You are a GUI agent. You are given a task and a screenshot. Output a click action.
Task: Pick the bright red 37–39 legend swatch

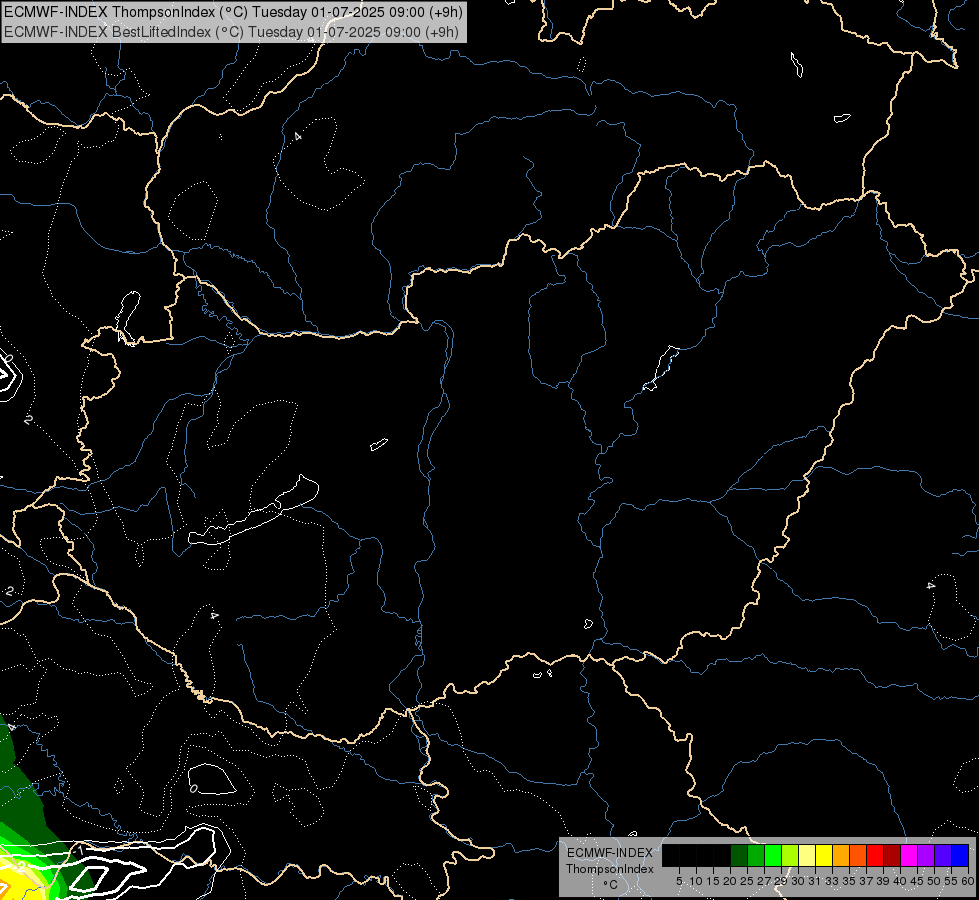(875, 855)
